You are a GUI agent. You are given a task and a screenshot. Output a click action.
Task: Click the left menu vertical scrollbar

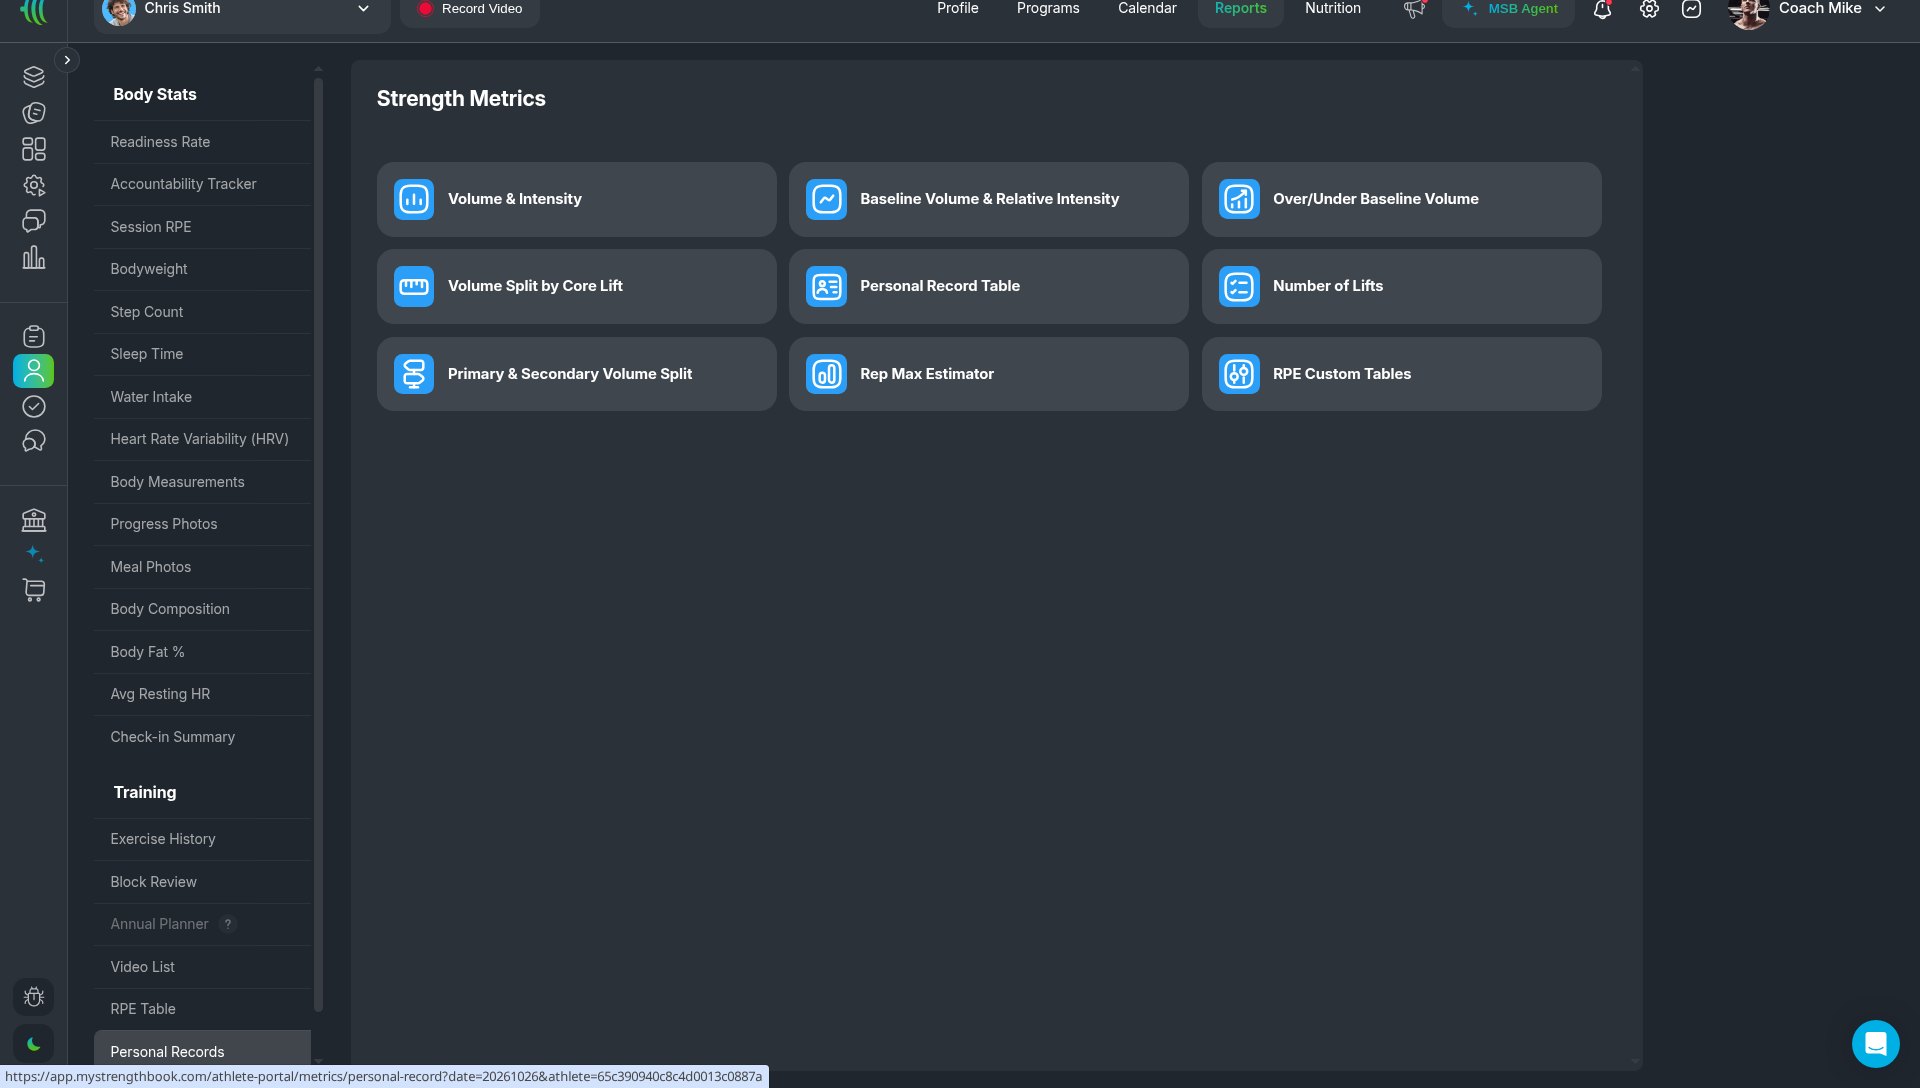click(318, 545)
